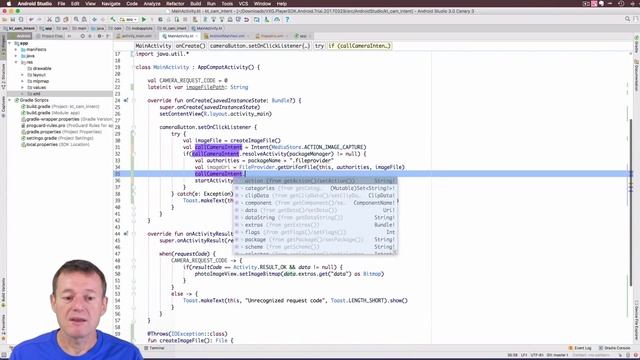Click scroll-from-source target icon in Project pane
Viewport: 640px width, 360px height.
pyautogui.click(x=82, y=36)
